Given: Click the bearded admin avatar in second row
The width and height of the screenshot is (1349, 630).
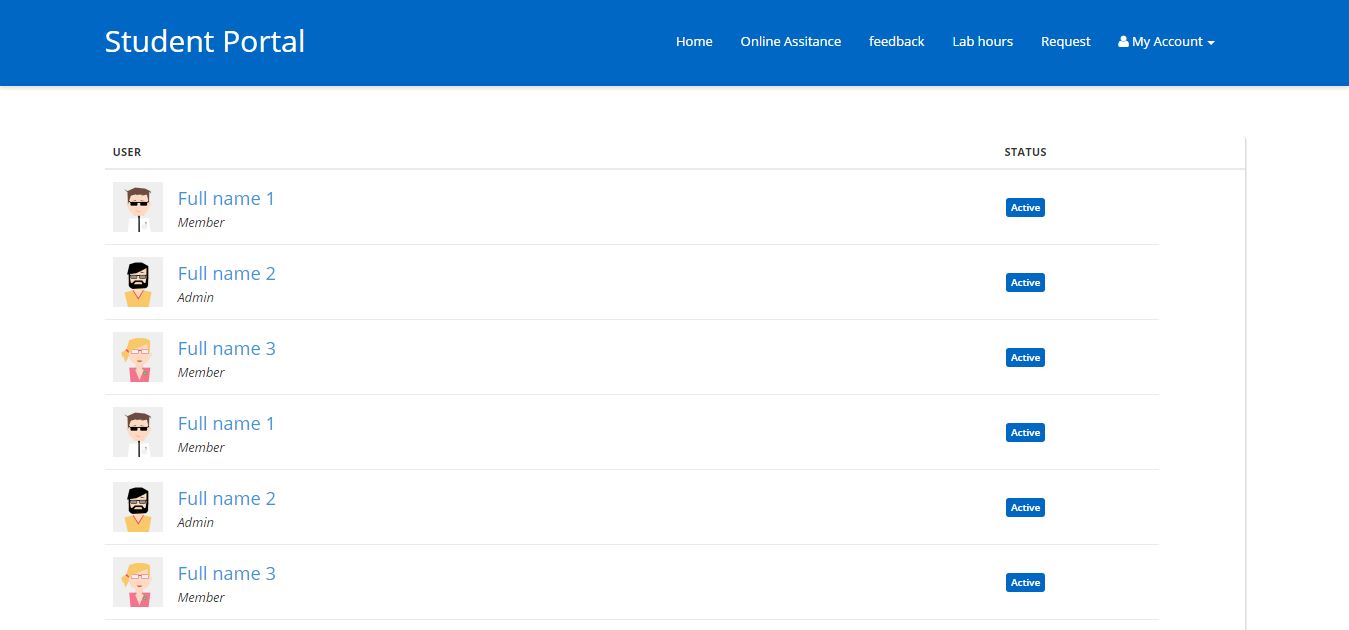Looking at the screenshot, I should 138,282.
